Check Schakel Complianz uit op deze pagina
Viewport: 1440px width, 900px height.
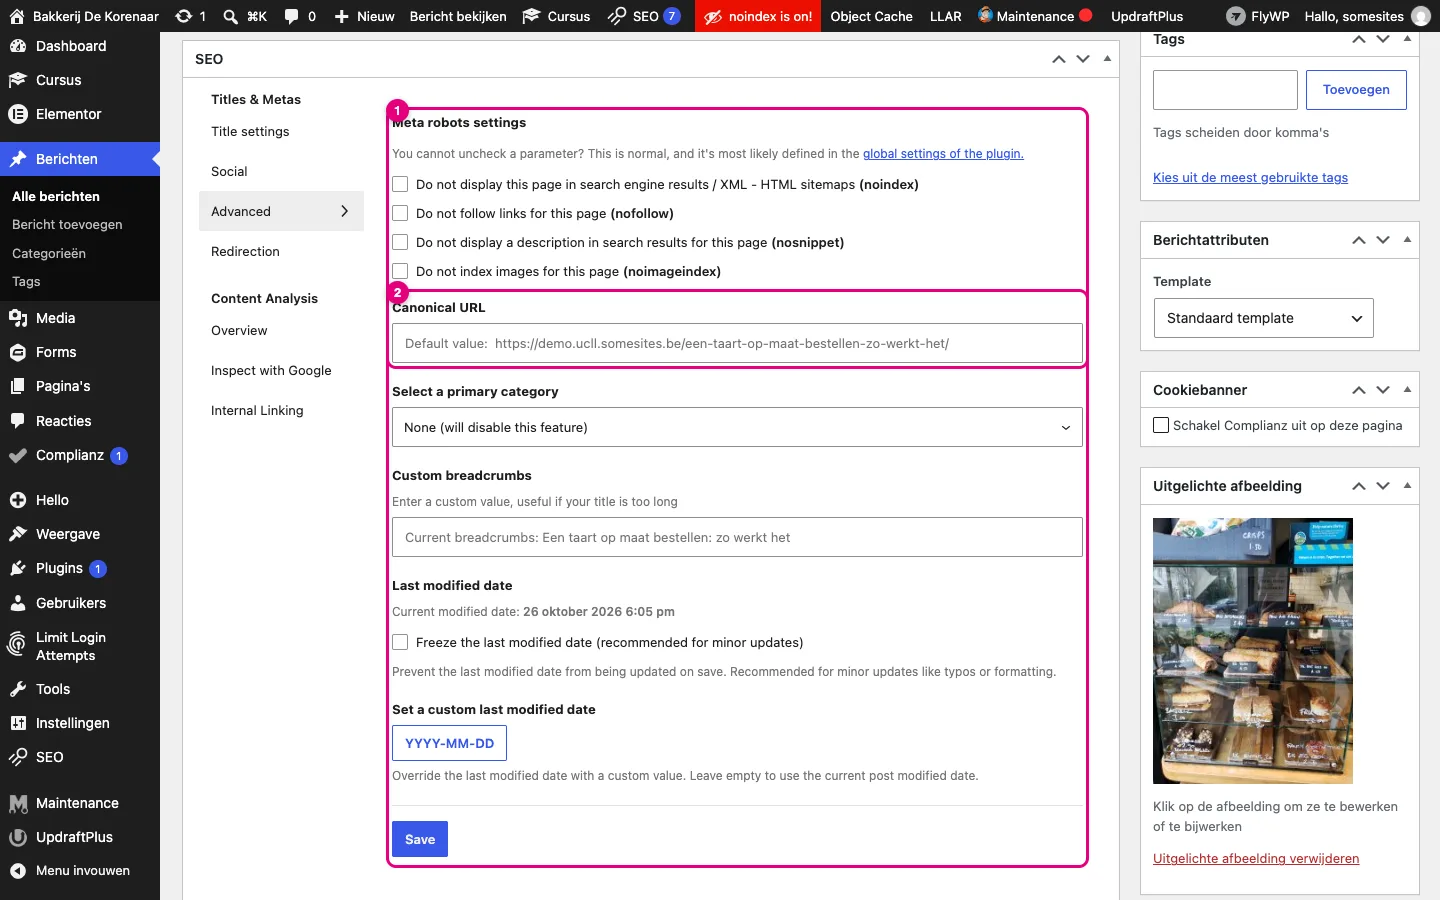point(1161,425)
